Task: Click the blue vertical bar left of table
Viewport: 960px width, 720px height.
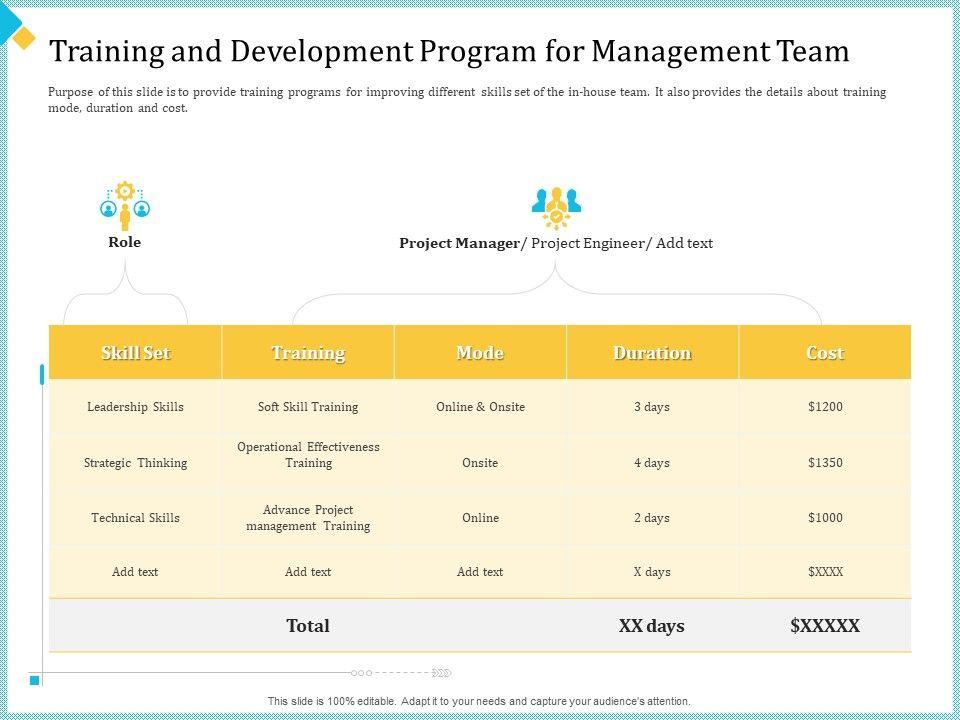Action: tap(42, 374)
